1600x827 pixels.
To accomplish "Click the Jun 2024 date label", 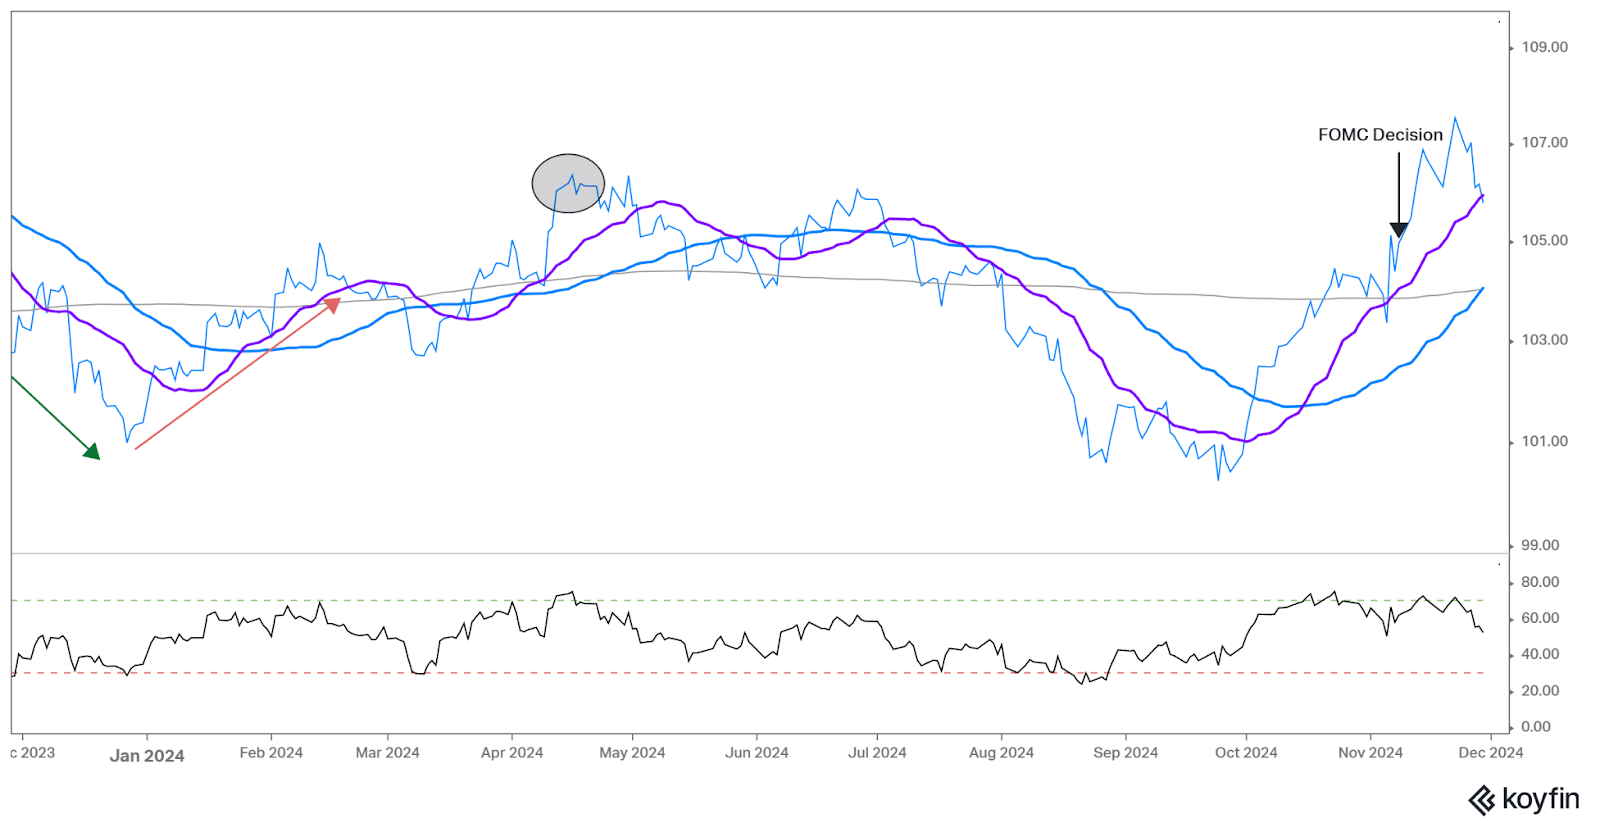I will (757, 753).
